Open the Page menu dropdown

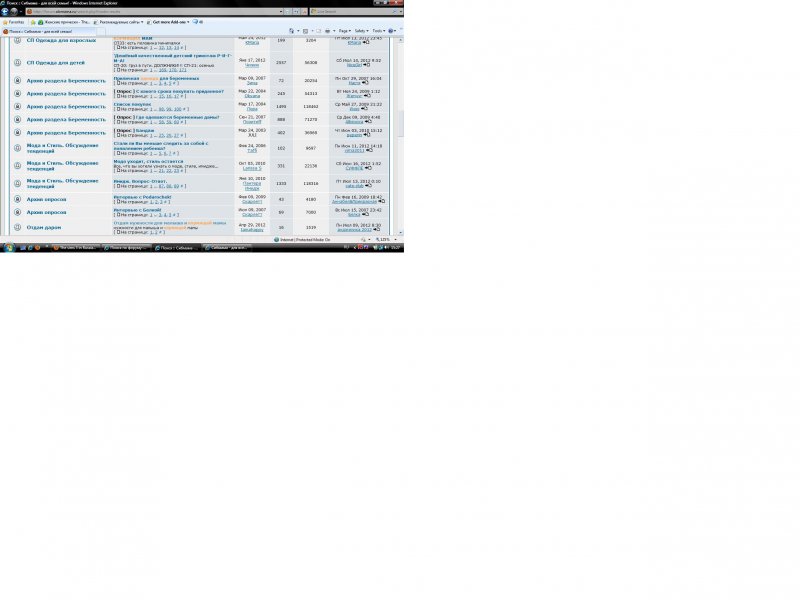click(344, 31)
